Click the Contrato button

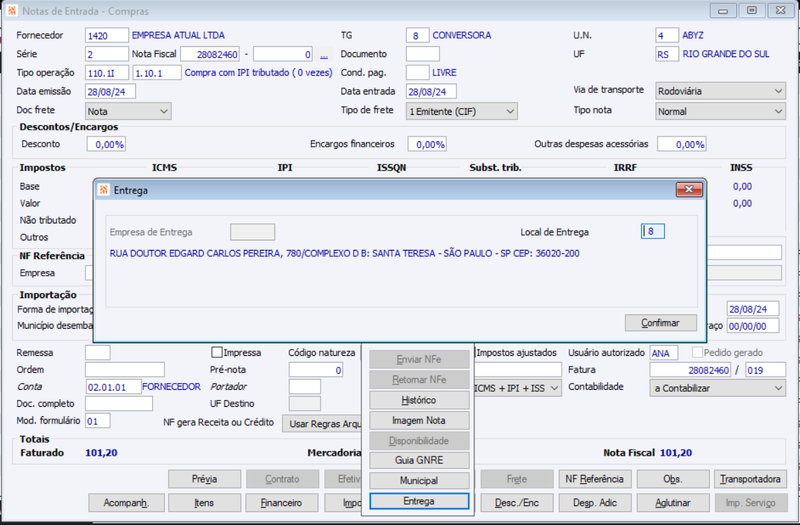(282, 479)
